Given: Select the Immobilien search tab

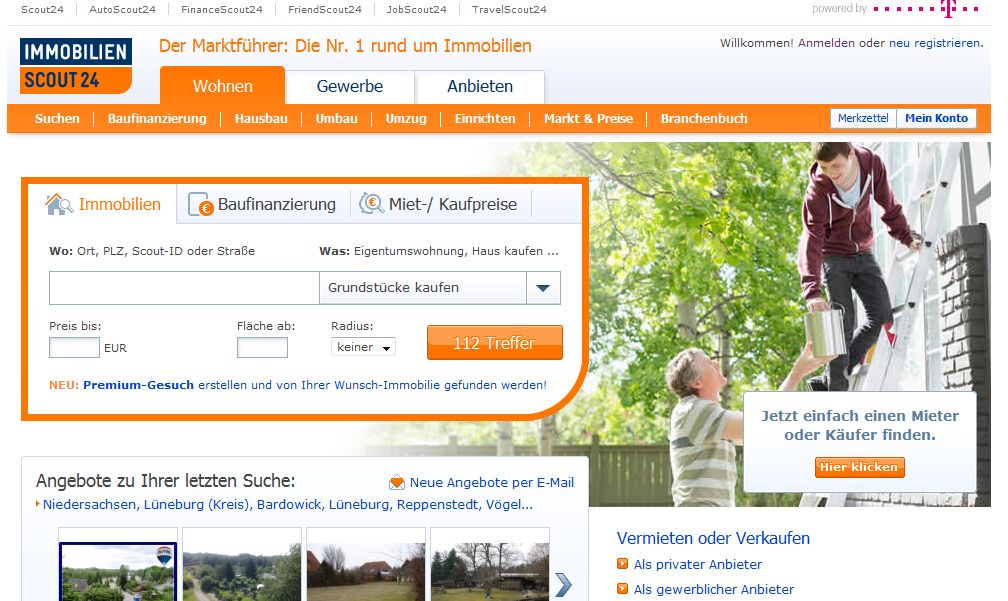Looking at the screenshot, I should click(104, 204).
